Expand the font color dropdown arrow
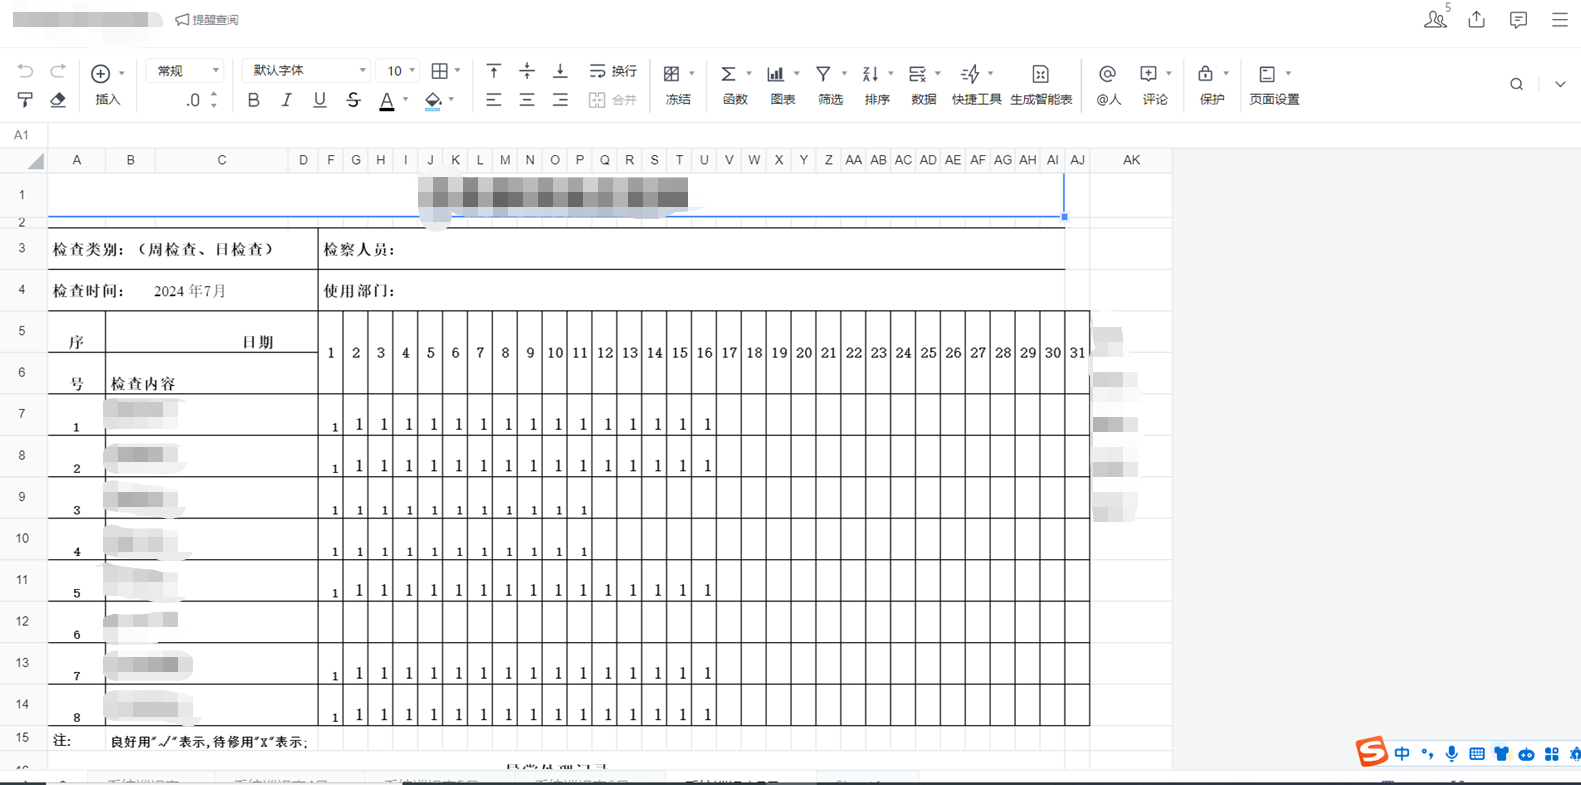 point(405,100)
